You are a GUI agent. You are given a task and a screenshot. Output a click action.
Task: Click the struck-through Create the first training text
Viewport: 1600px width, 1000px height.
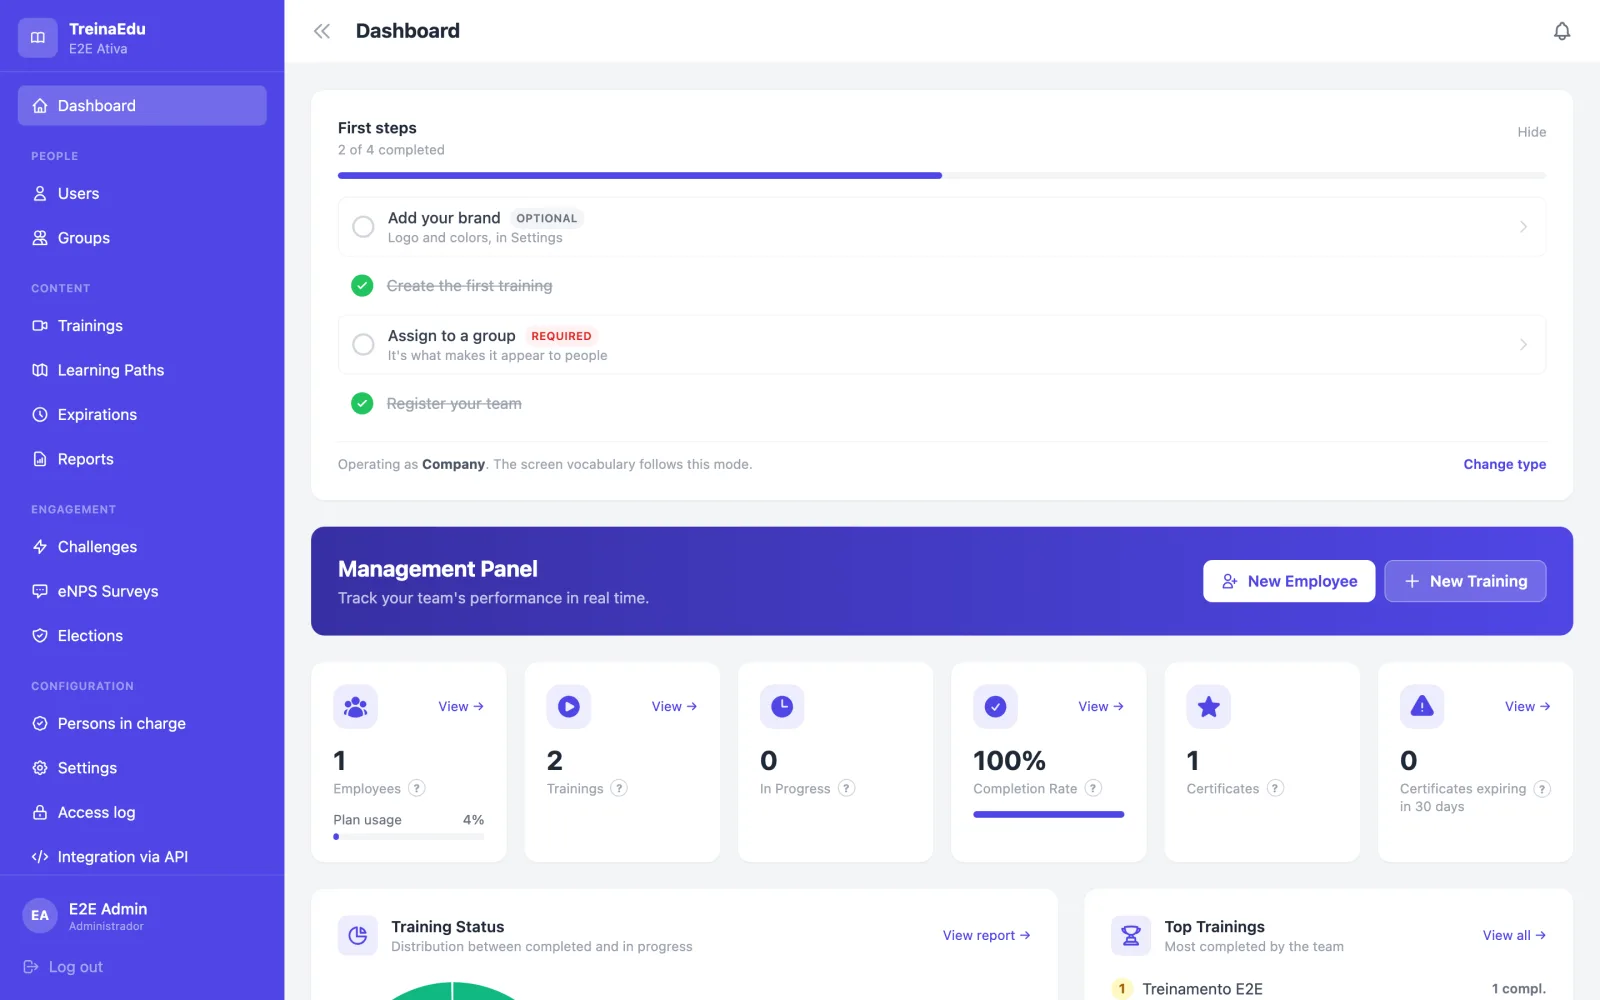[469, 286]
